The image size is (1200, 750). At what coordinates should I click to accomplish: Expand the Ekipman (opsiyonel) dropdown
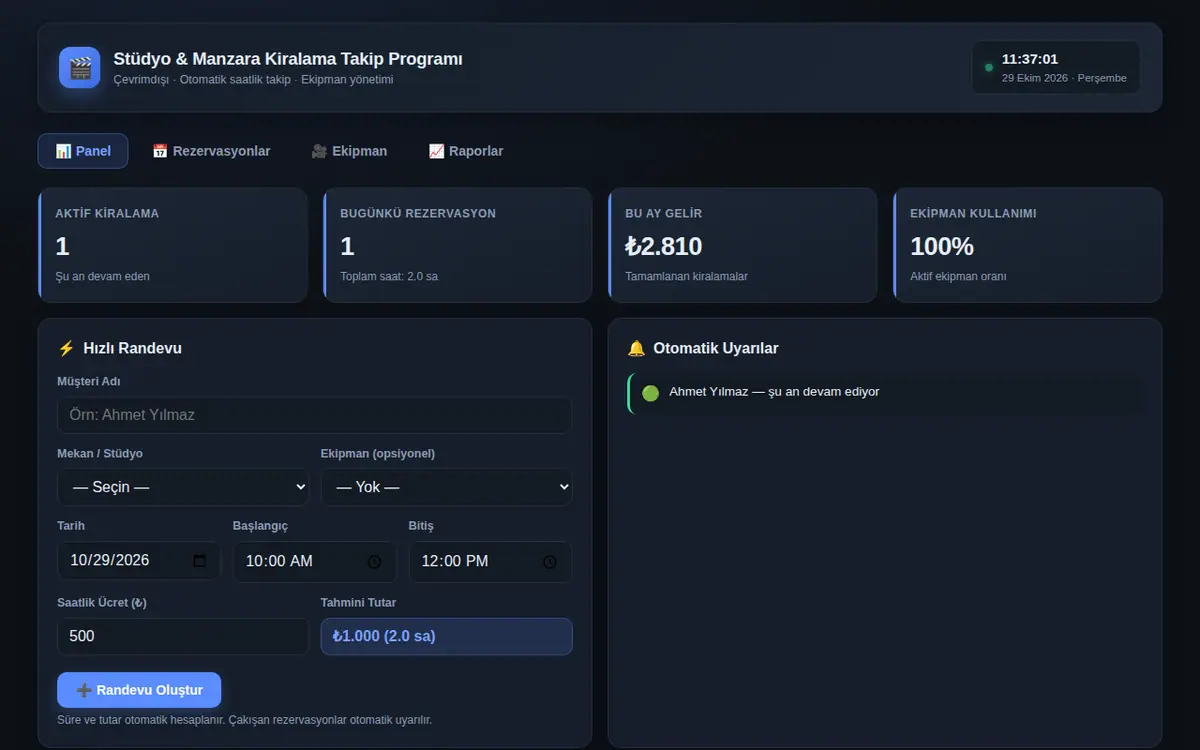[x=446, y=487]
